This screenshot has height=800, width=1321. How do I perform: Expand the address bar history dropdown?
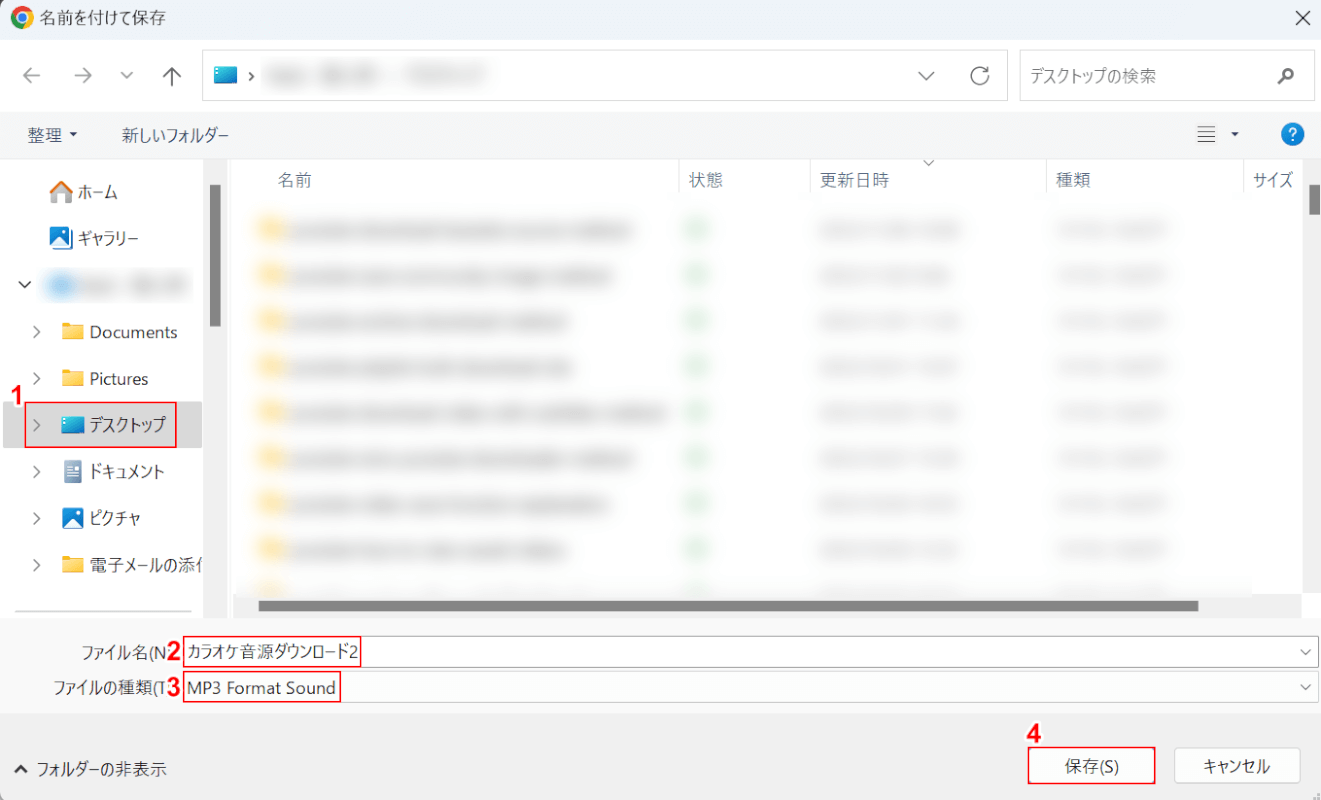click(926, 76)
